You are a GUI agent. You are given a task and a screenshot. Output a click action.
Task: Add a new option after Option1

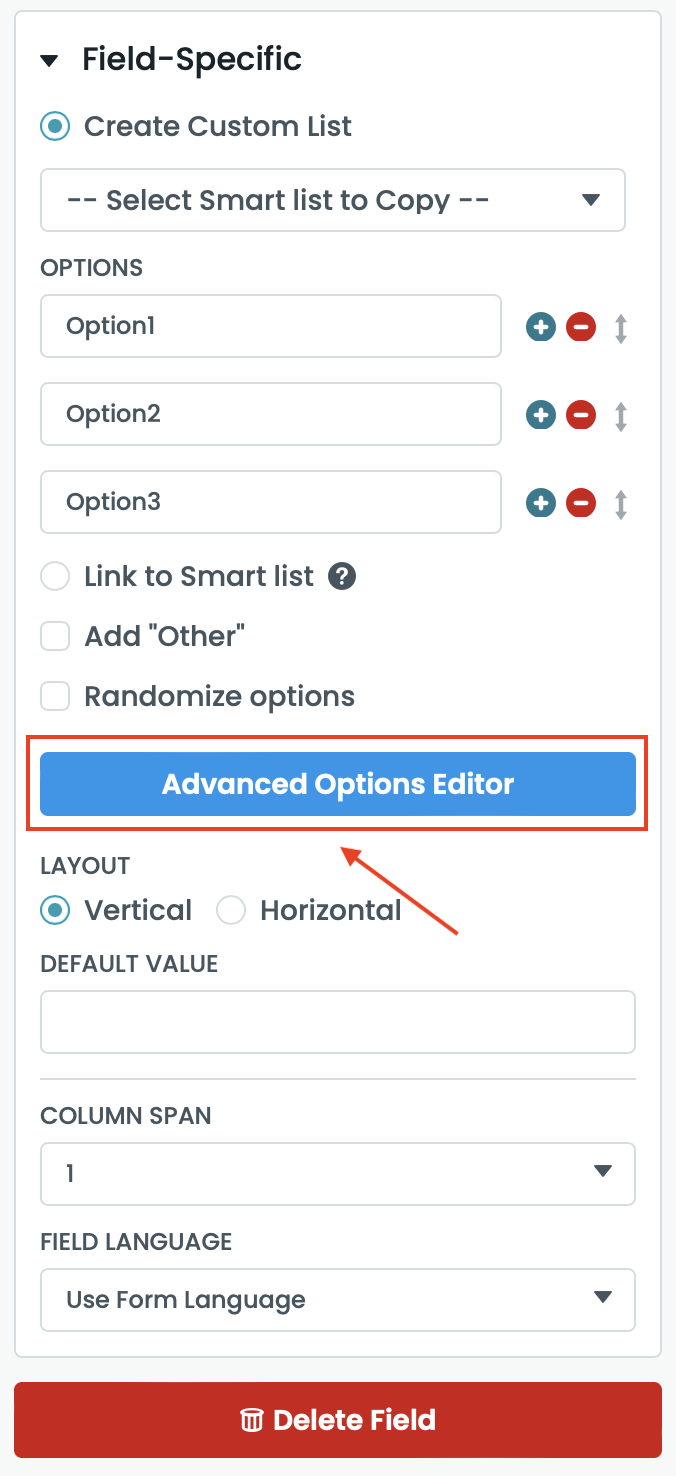click(x=541, y=327)
